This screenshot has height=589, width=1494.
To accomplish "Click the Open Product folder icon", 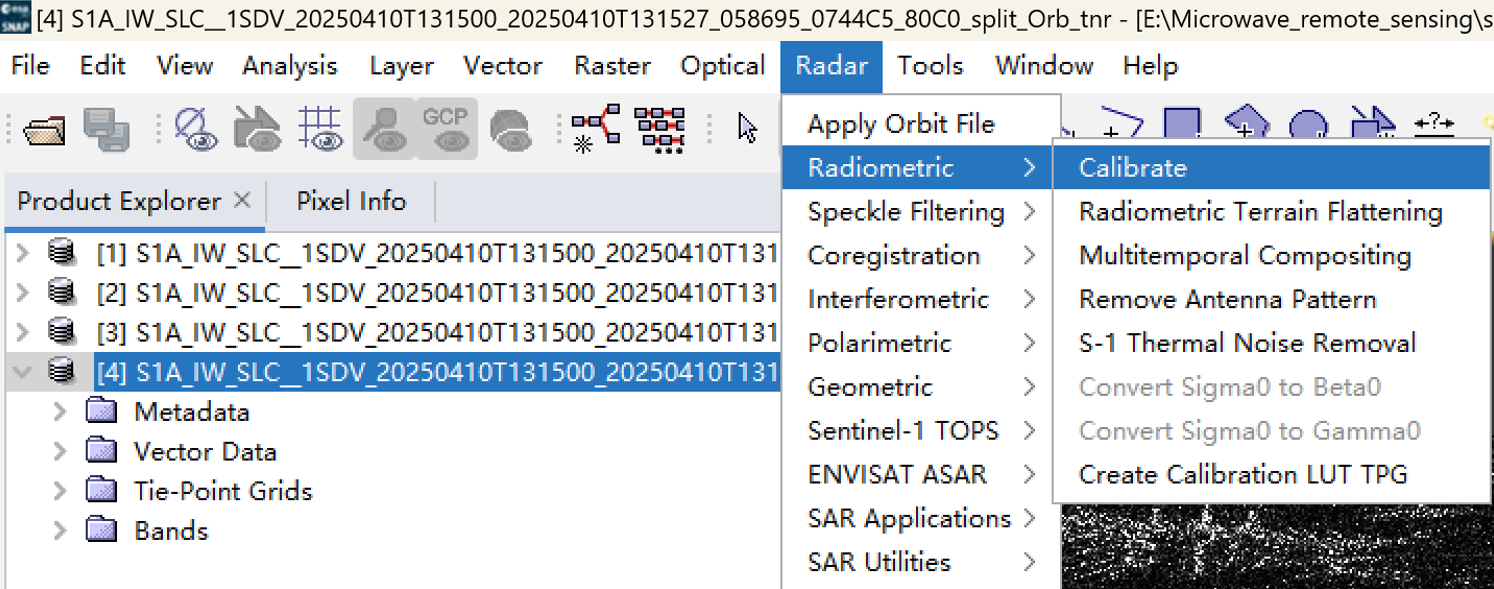I will tap(45, 130).
